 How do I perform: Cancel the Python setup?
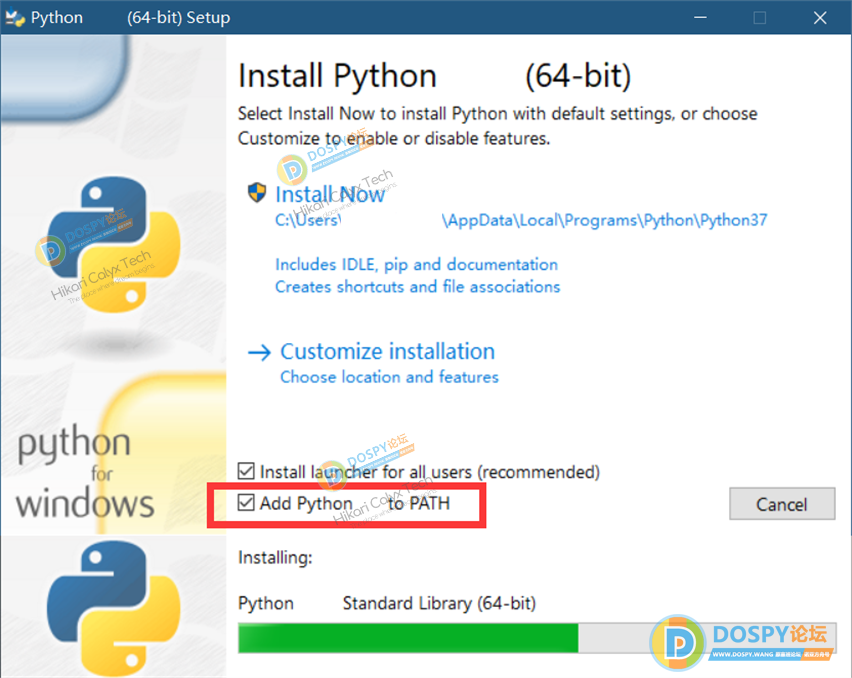[x=782, y=504]
